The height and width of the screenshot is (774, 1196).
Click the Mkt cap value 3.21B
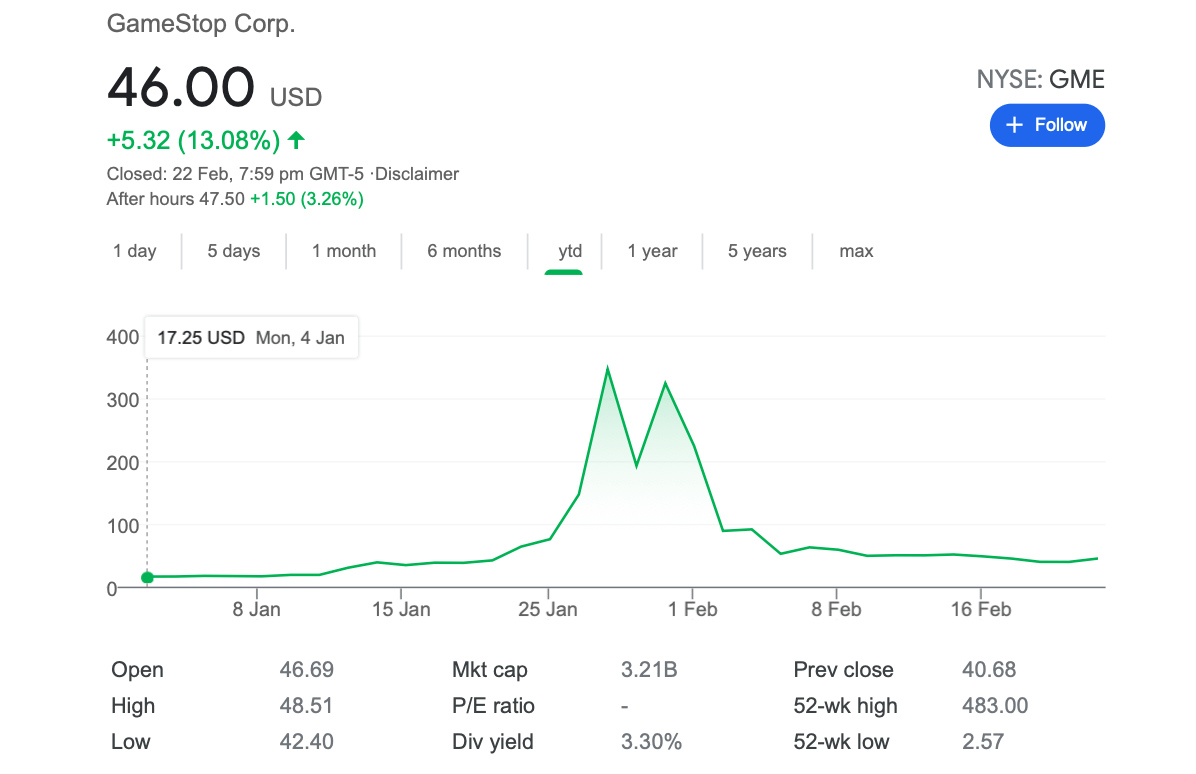pyautogui.click(x=649, y=670)
